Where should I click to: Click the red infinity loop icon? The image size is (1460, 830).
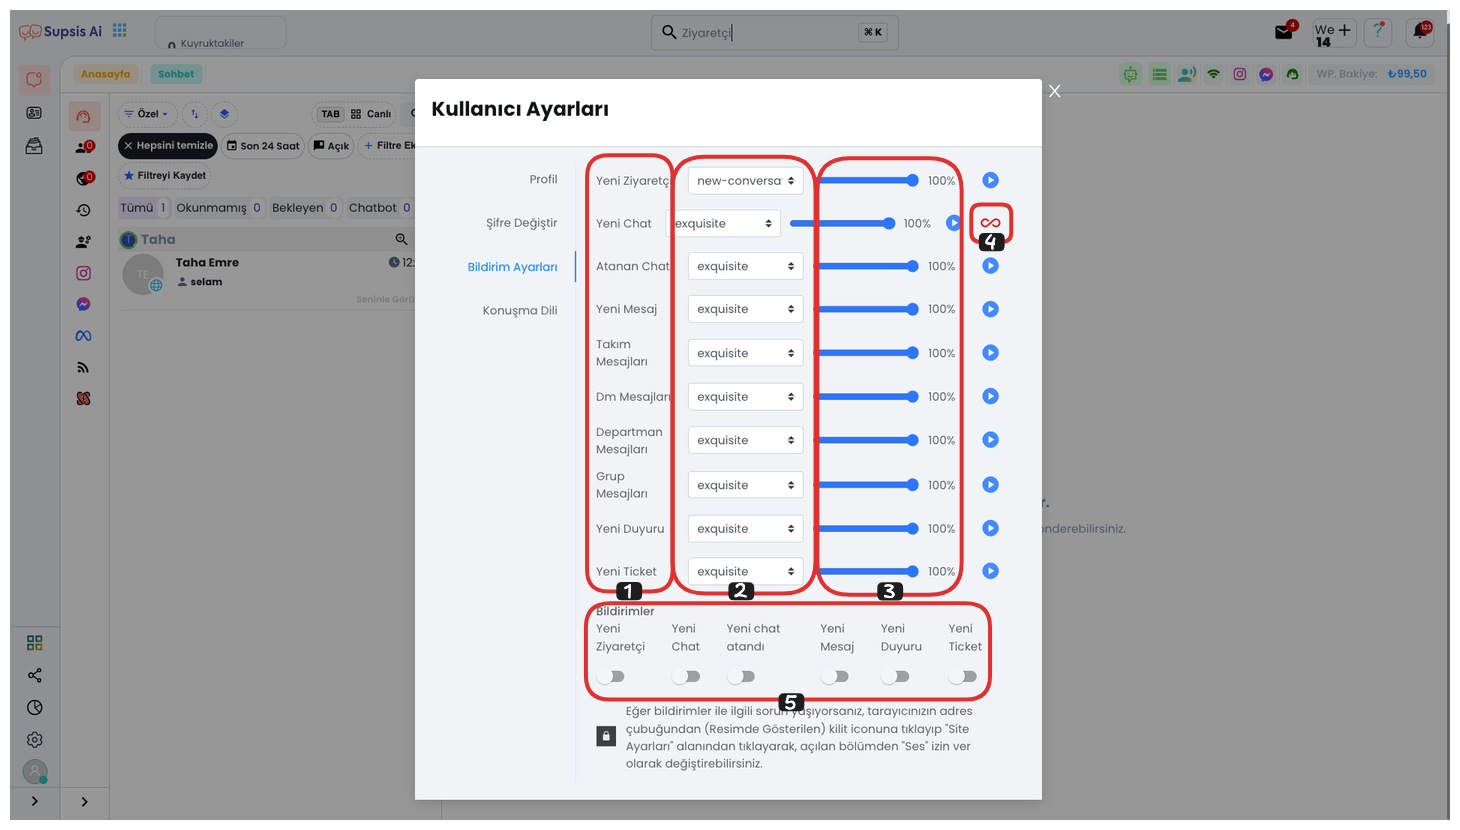pos(990,223)
